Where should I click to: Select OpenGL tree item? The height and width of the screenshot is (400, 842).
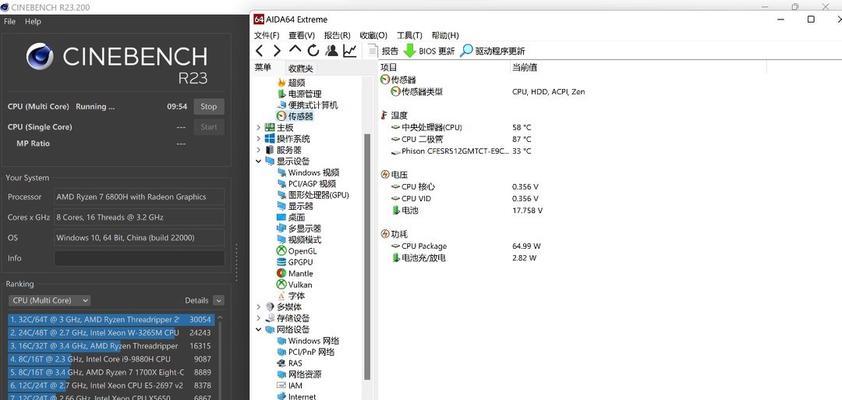tap(297, 251)
